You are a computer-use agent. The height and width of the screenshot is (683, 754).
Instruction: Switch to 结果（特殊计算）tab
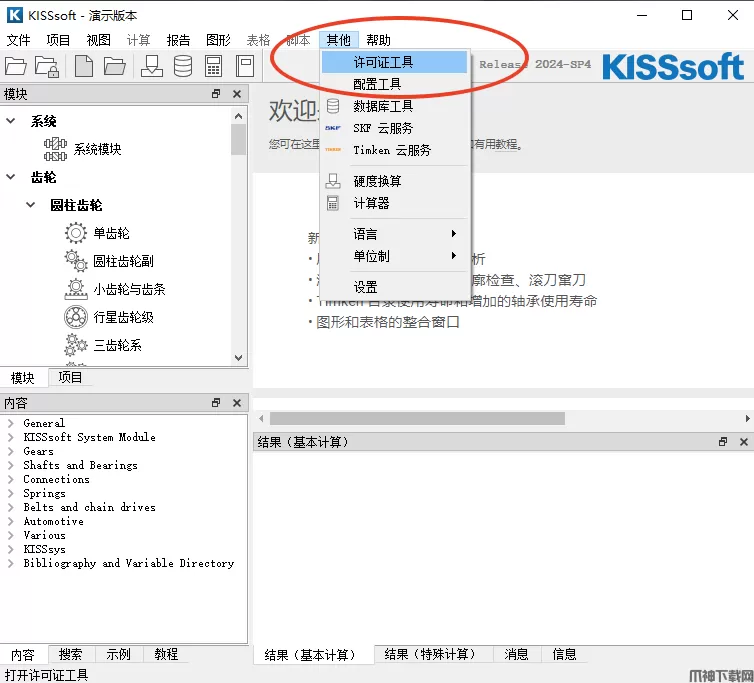coord(433,654)
